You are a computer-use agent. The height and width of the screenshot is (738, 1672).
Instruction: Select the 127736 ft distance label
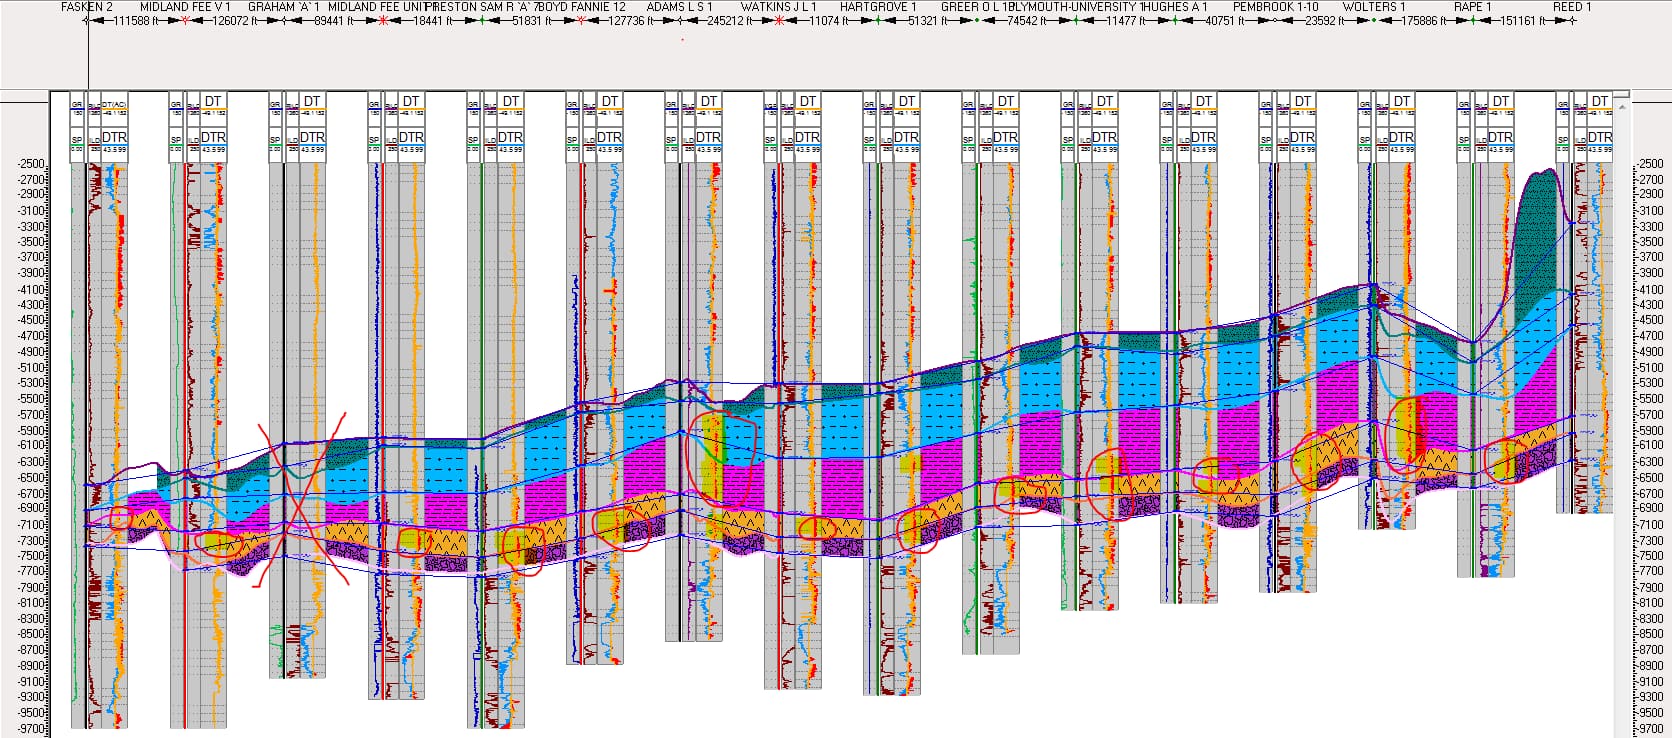(x=632, y=21)
